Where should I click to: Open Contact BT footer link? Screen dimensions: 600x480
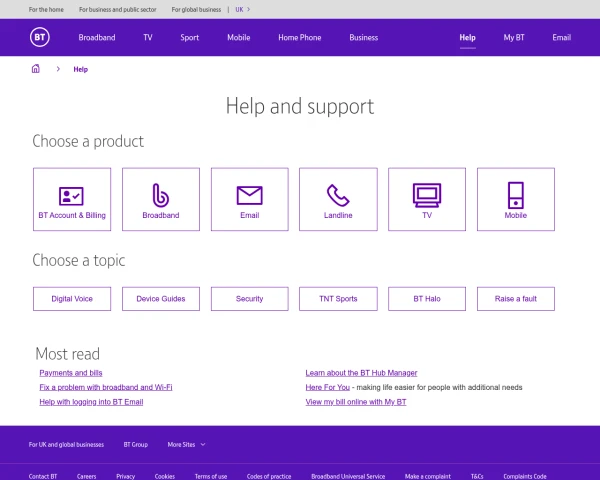[x=43, y=476]
